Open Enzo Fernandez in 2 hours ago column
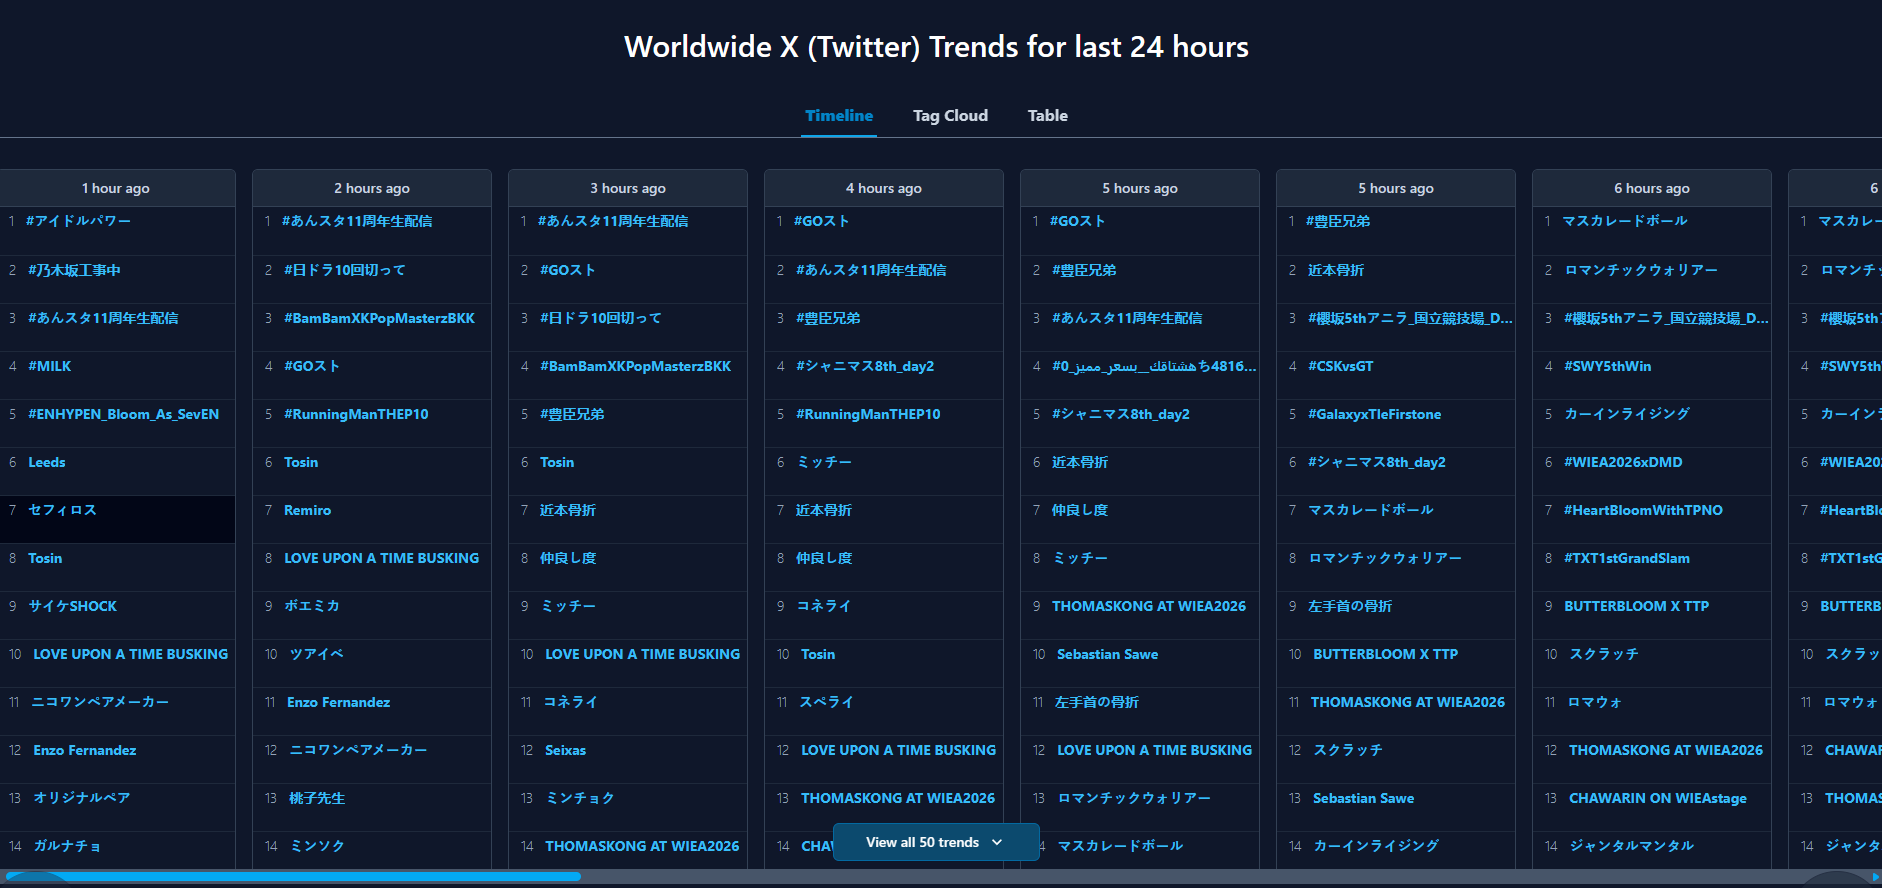The image size is (1882, 888). click(338, 702)
